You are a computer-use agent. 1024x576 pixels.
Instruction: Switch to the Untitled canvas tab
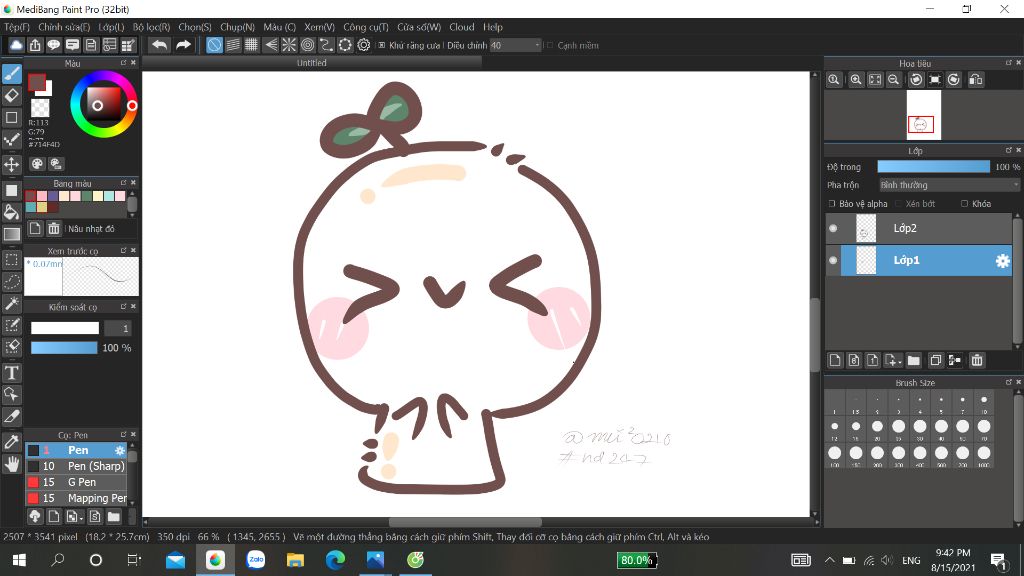pyautogui.click(x=312, y=63)
